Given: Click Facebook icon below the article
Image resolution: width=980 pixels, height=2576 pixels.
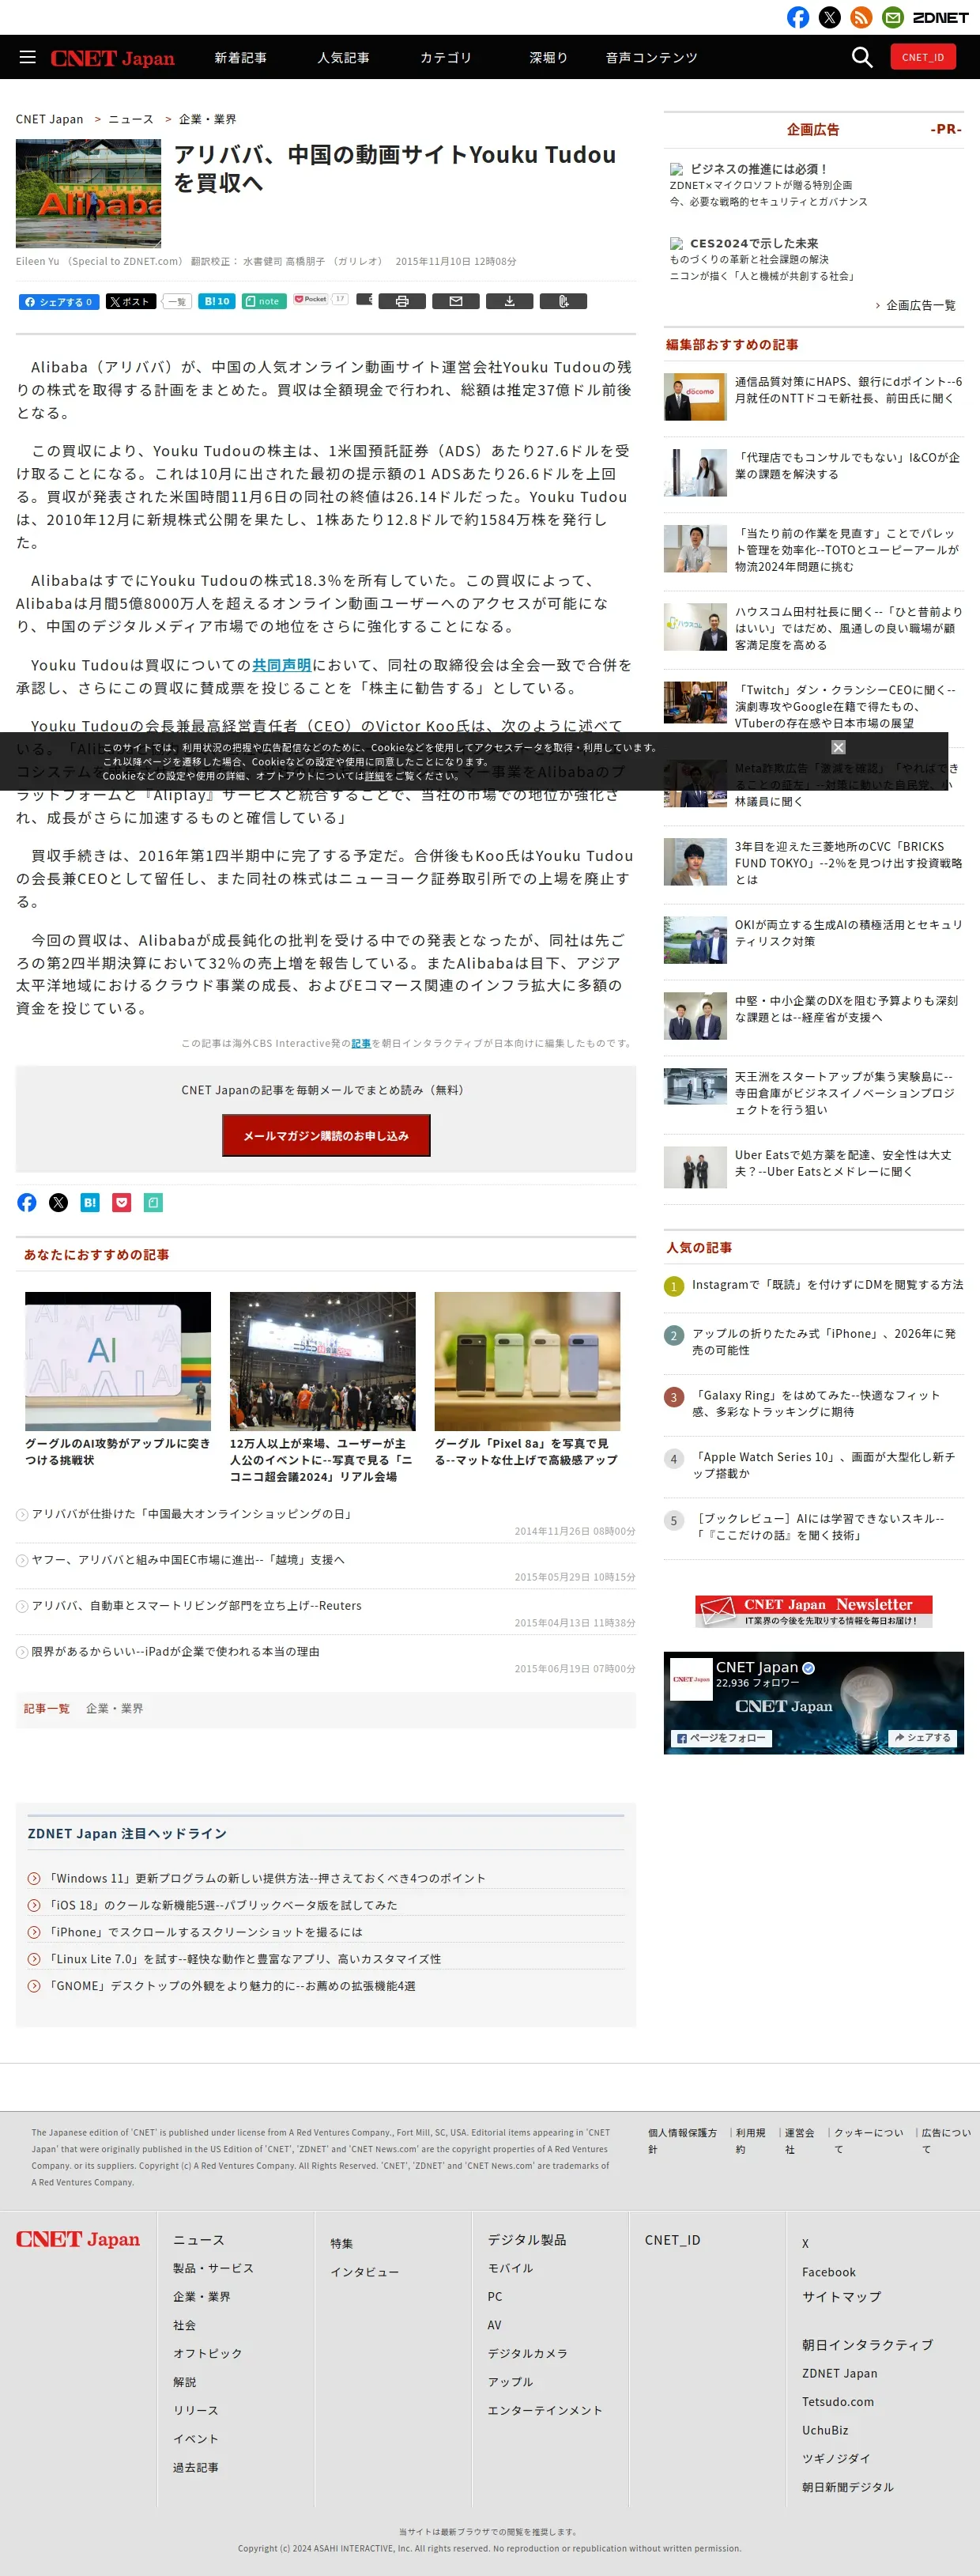Looking at the screenshot, I should [27, 1202].
